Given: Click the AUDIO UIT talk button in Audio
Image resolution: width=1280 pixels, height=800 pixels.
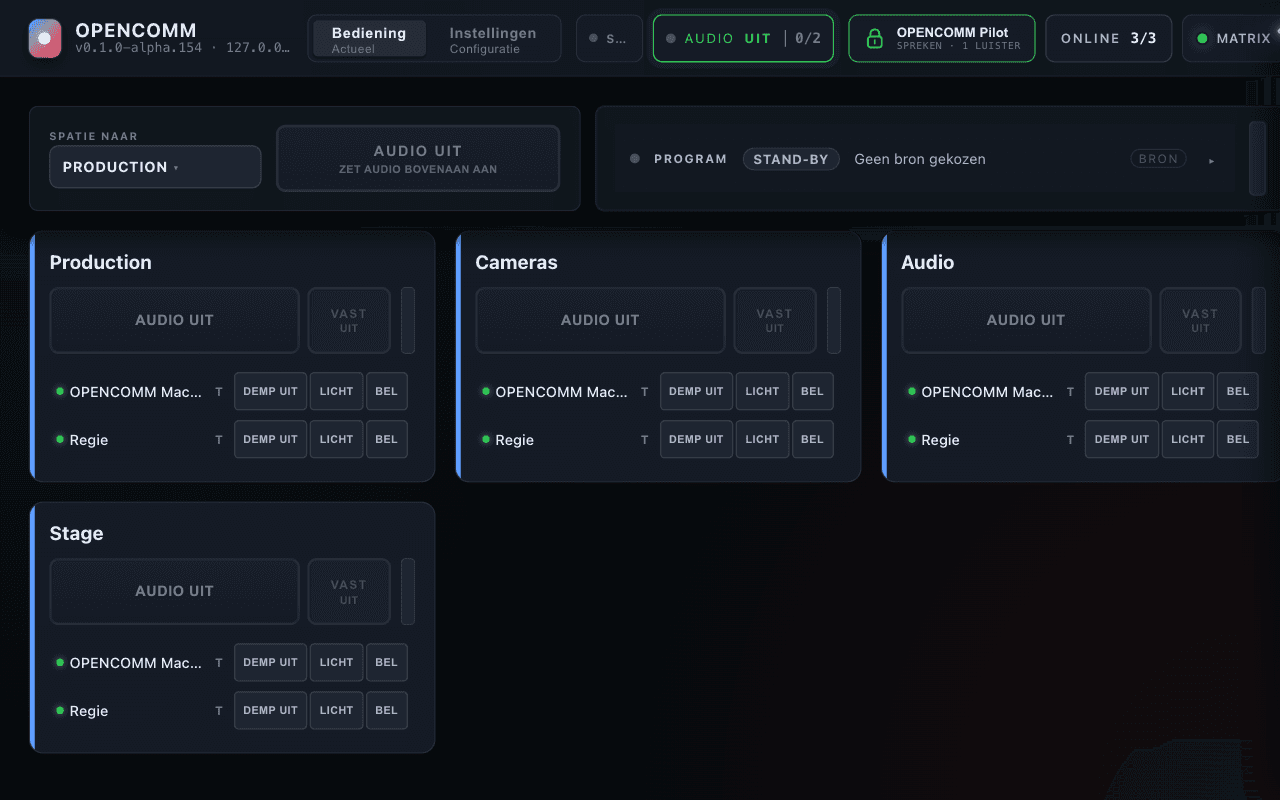Looking at the screenshot, I should click(x=1026, y=320).
